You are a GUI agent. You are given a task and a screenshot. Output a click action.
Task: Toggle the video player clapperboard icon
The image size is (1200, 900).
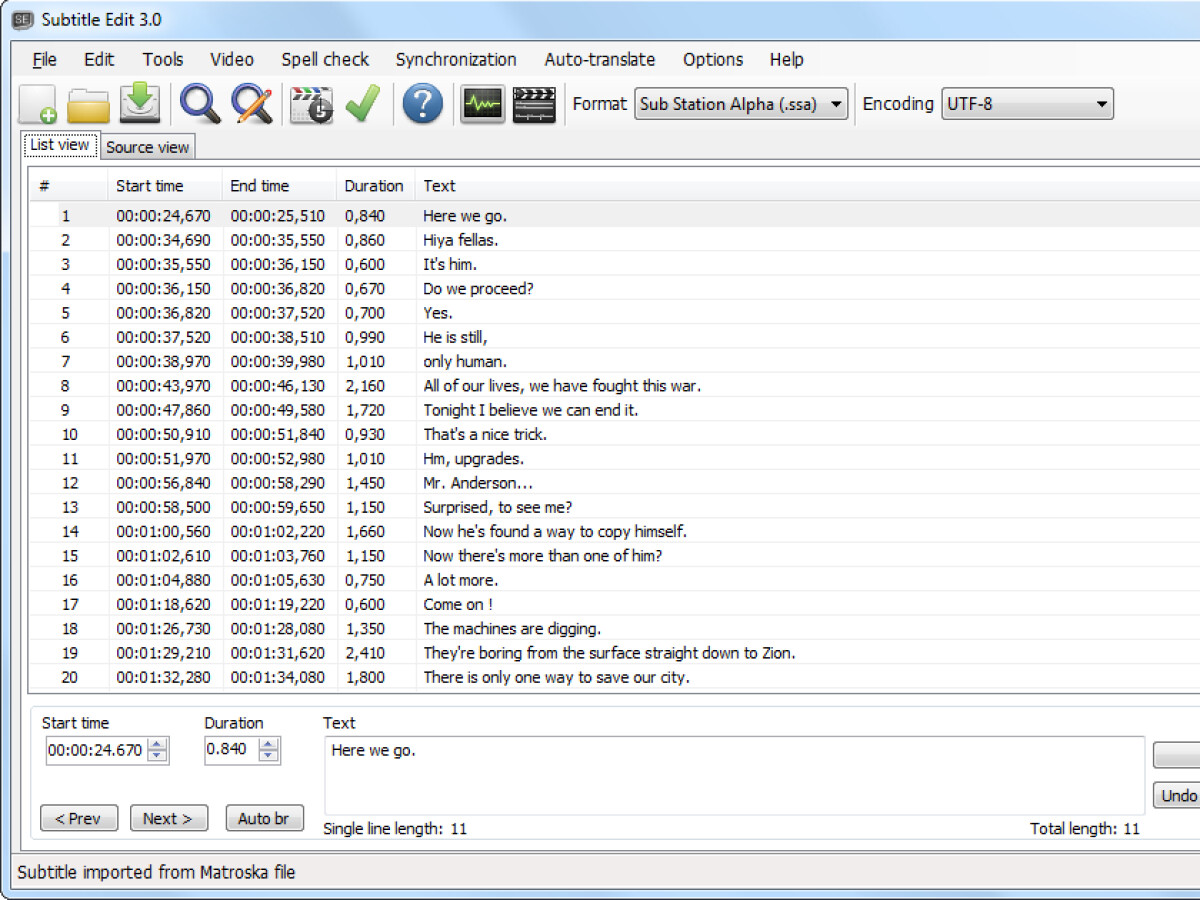point(534,104)
